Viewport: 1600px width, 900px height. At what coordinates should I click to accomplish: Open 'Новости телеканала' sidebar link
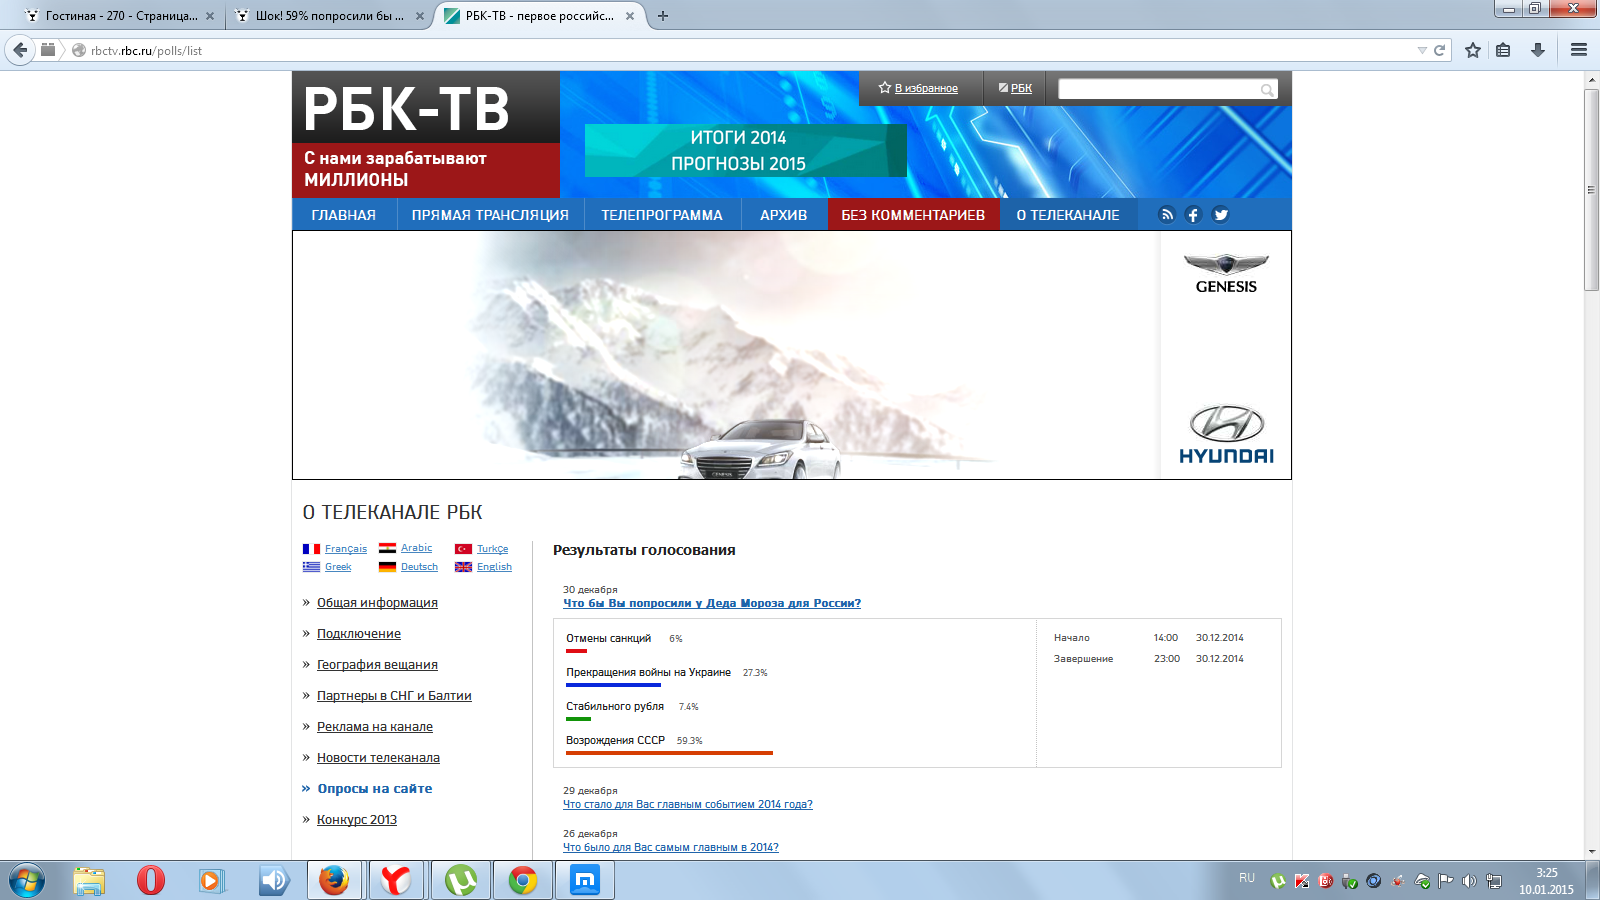click(378, 758)
